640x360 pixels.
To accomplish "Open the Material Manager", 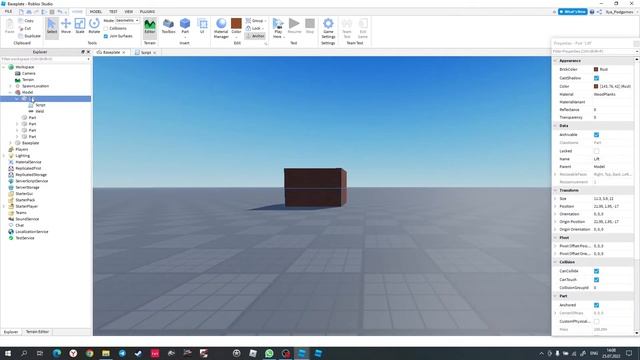I will click(x=221, y=28).
